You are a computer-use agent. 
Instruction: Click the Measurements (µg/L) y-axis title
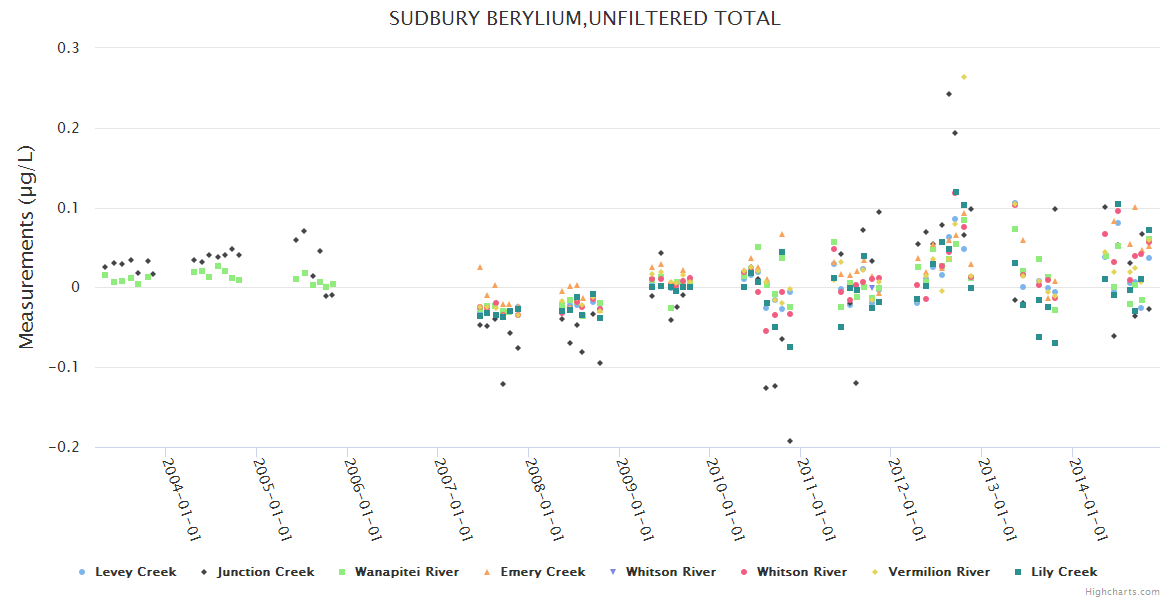pyautogui.click(x=27, y=247)
